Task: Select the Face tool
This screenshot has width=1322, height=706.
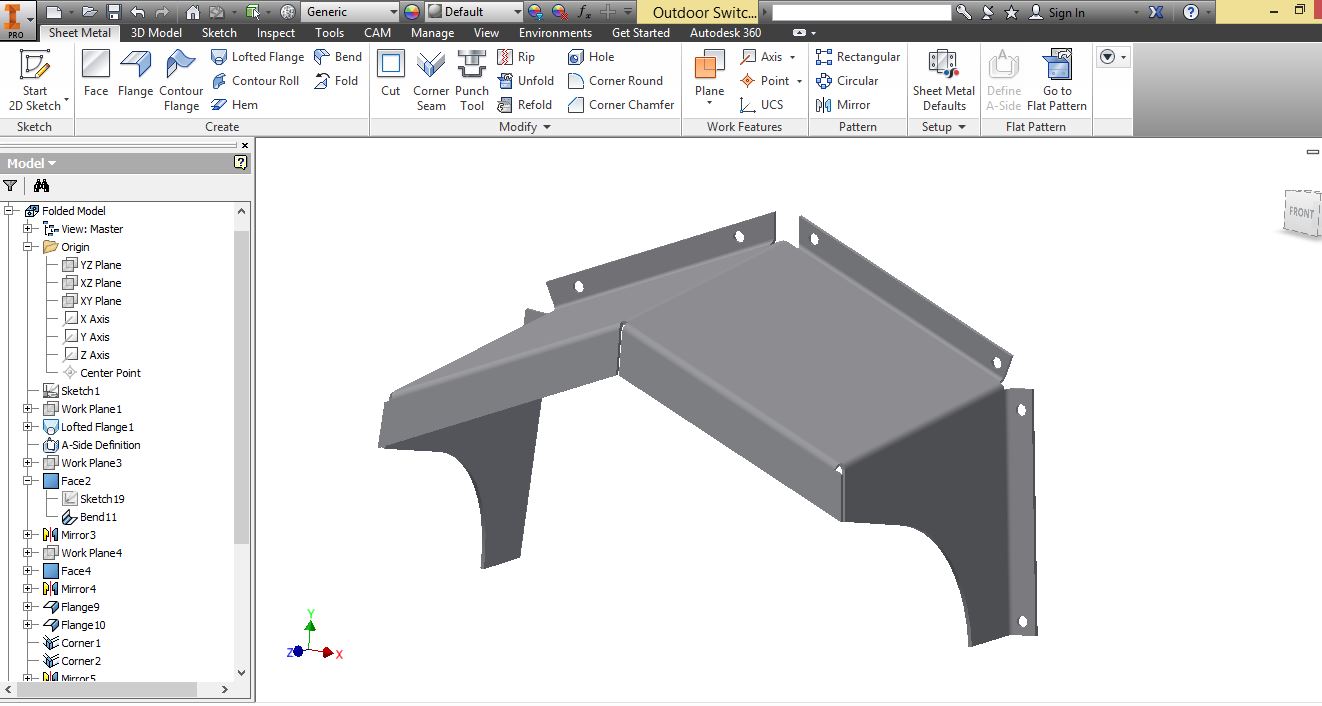Action: pyautogui.click(x=96, y=73)
